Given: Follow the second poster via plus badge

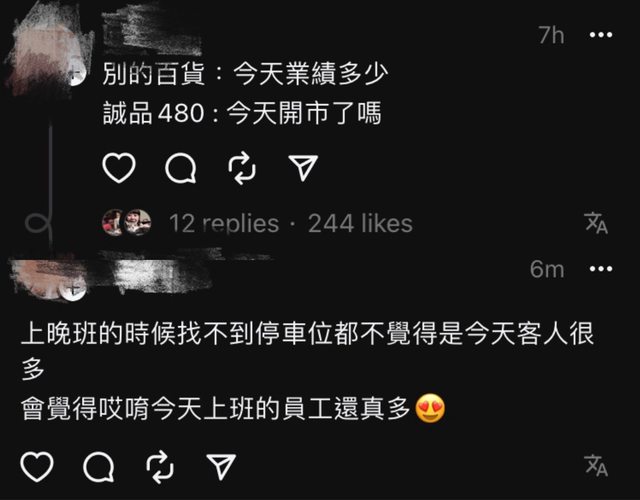Looking at the screenshot, I should [x=73, y=289].
